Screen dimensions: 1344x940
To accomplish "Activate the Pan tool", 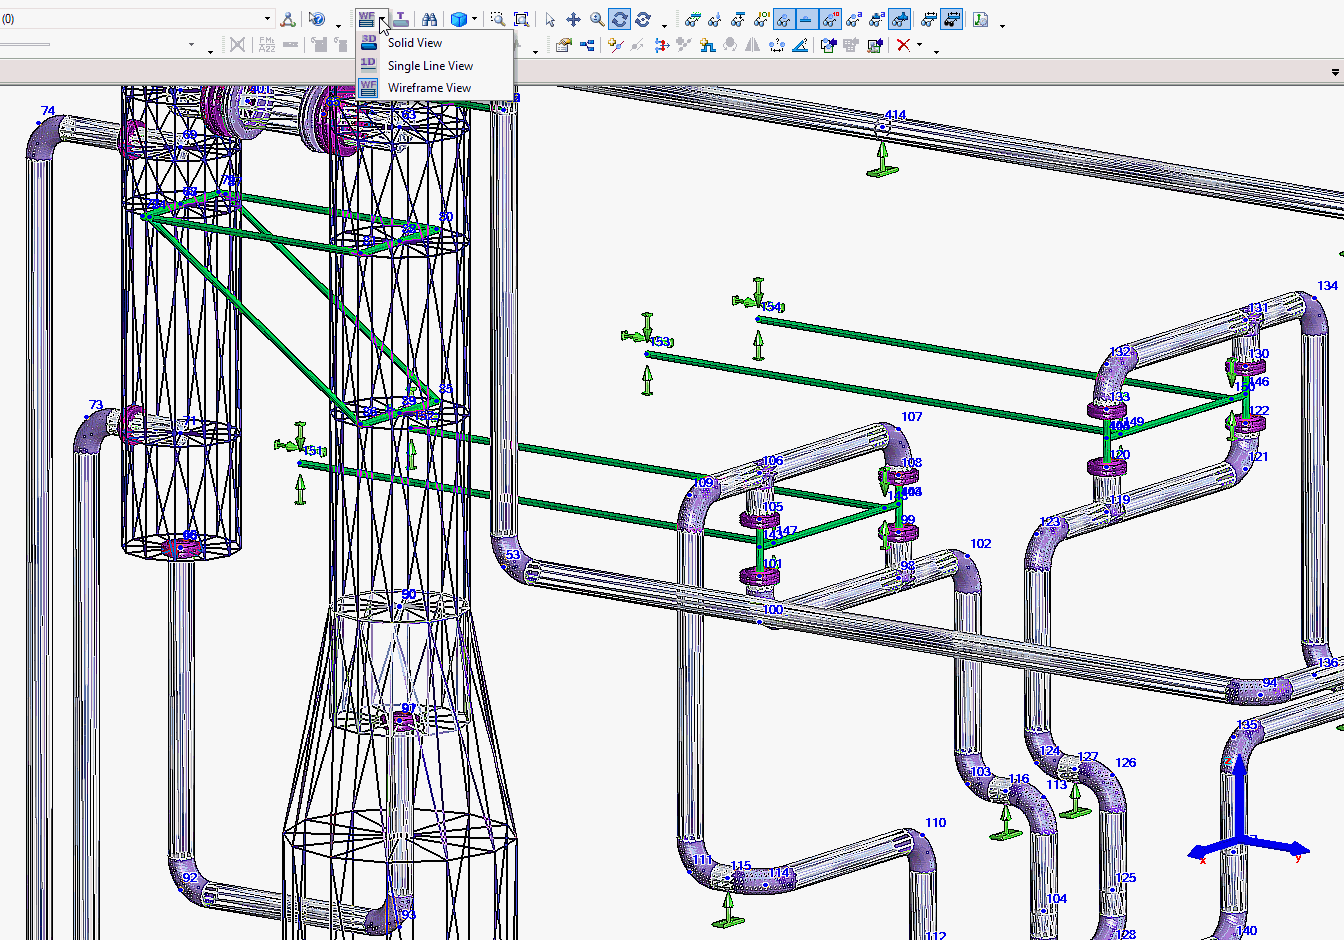I will (x=573, y=19).
